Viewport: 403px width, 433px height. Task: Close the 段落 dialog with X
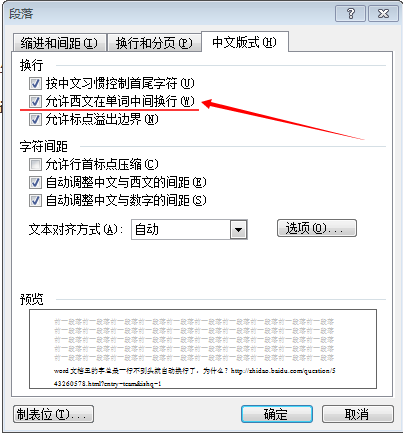(x=383, y=14)
